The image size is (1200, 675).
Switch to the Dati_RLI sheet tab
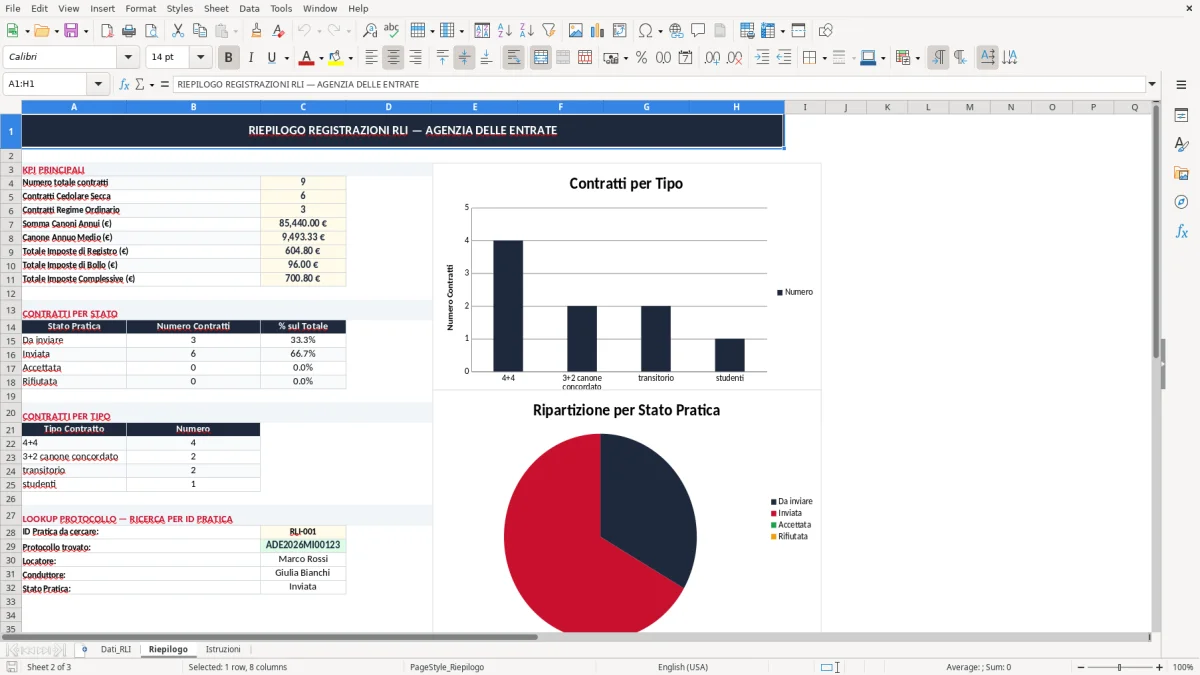tap(116, 649)
